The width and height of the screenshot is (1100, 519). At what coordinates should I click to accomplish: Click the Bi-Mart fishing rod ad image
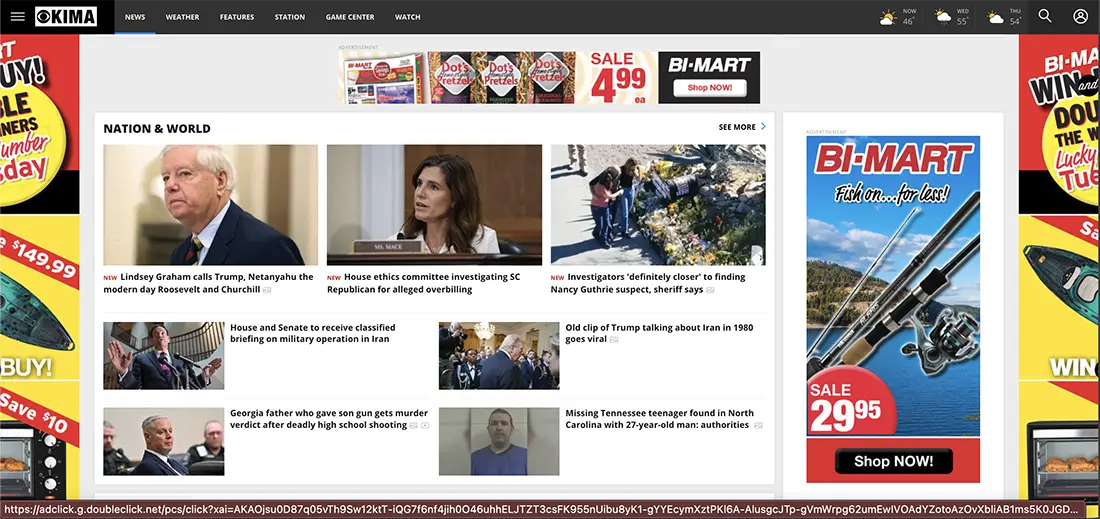point(893,309)
